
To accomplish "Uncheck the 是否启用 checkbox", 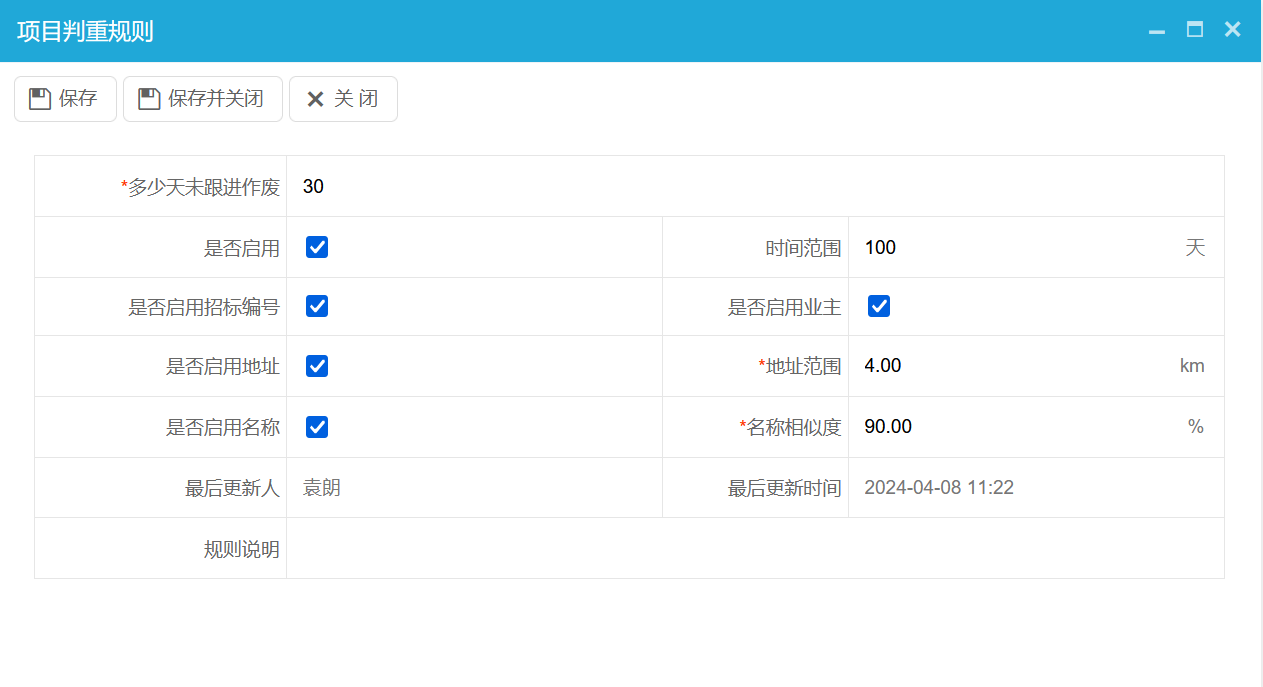I will tap(316, 246).
